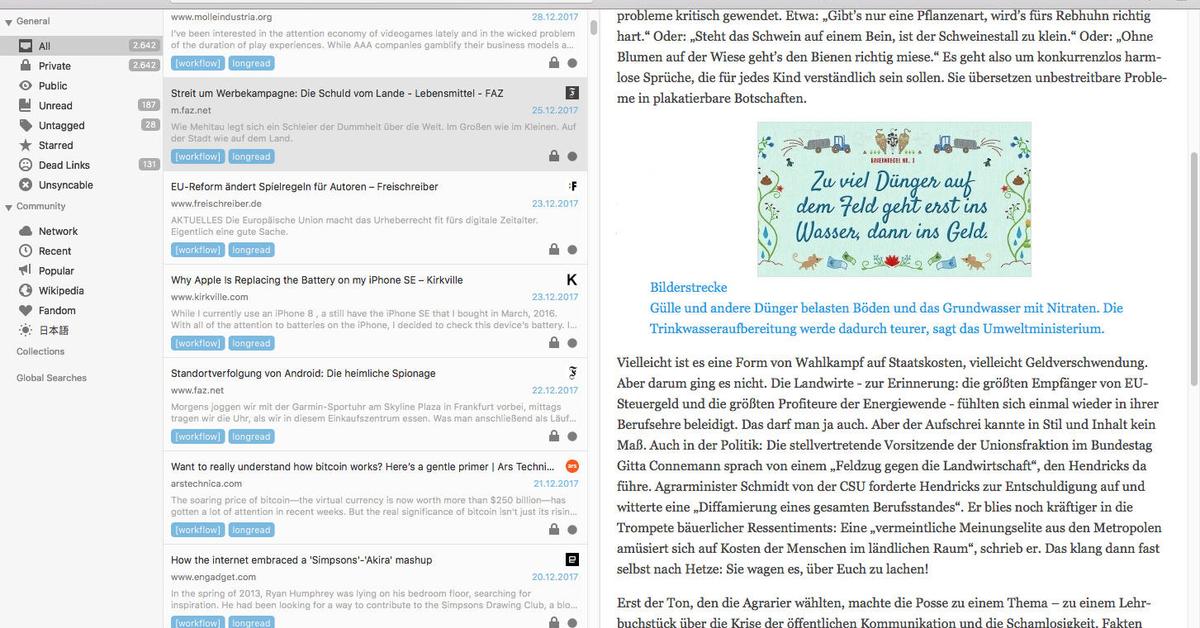Image resolution: width=1200 pixels, height=628 pixels.
Task: Click Freischreiber favicon on EU-Reform bookmark
Action: point(572,186)
